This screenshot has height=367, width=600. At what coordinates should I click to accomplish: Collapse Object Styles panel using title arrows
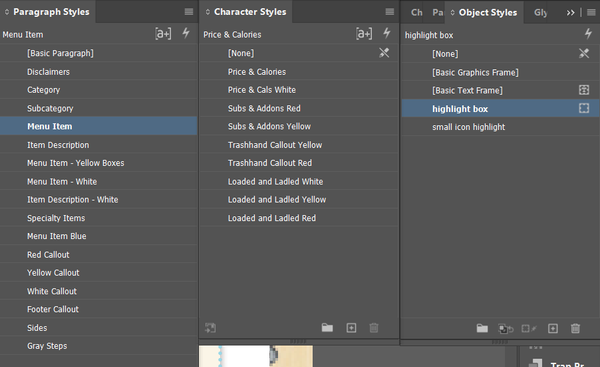tap(453, 13)
